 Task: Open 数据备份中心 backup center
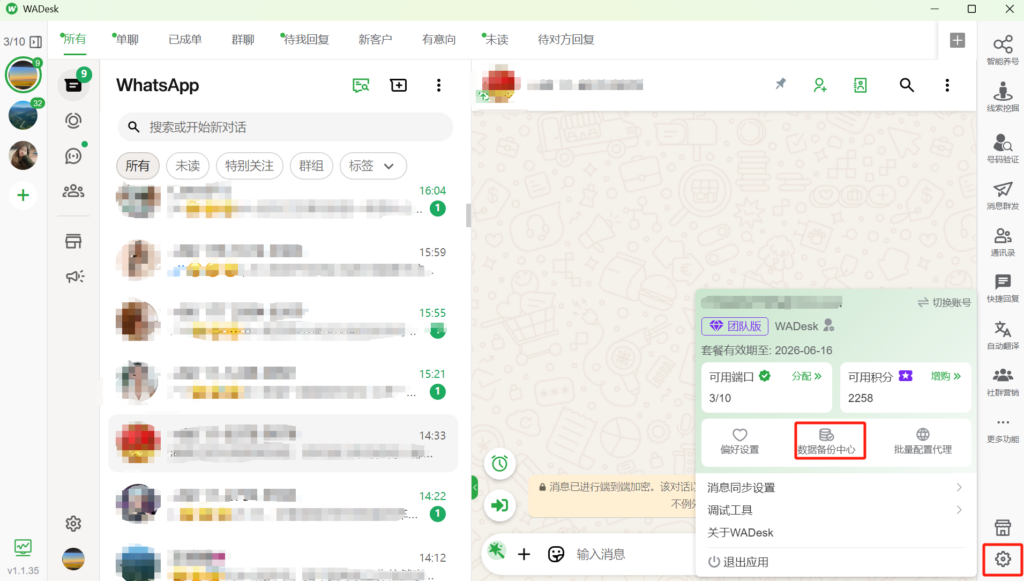pos(826,442)
